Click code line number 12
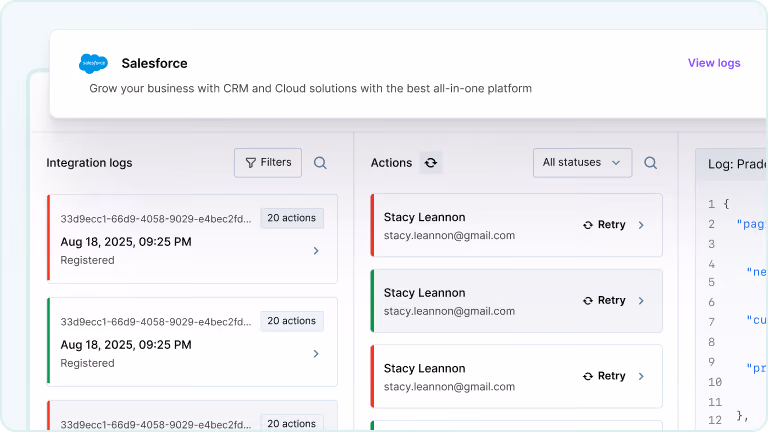 point(715,420)
